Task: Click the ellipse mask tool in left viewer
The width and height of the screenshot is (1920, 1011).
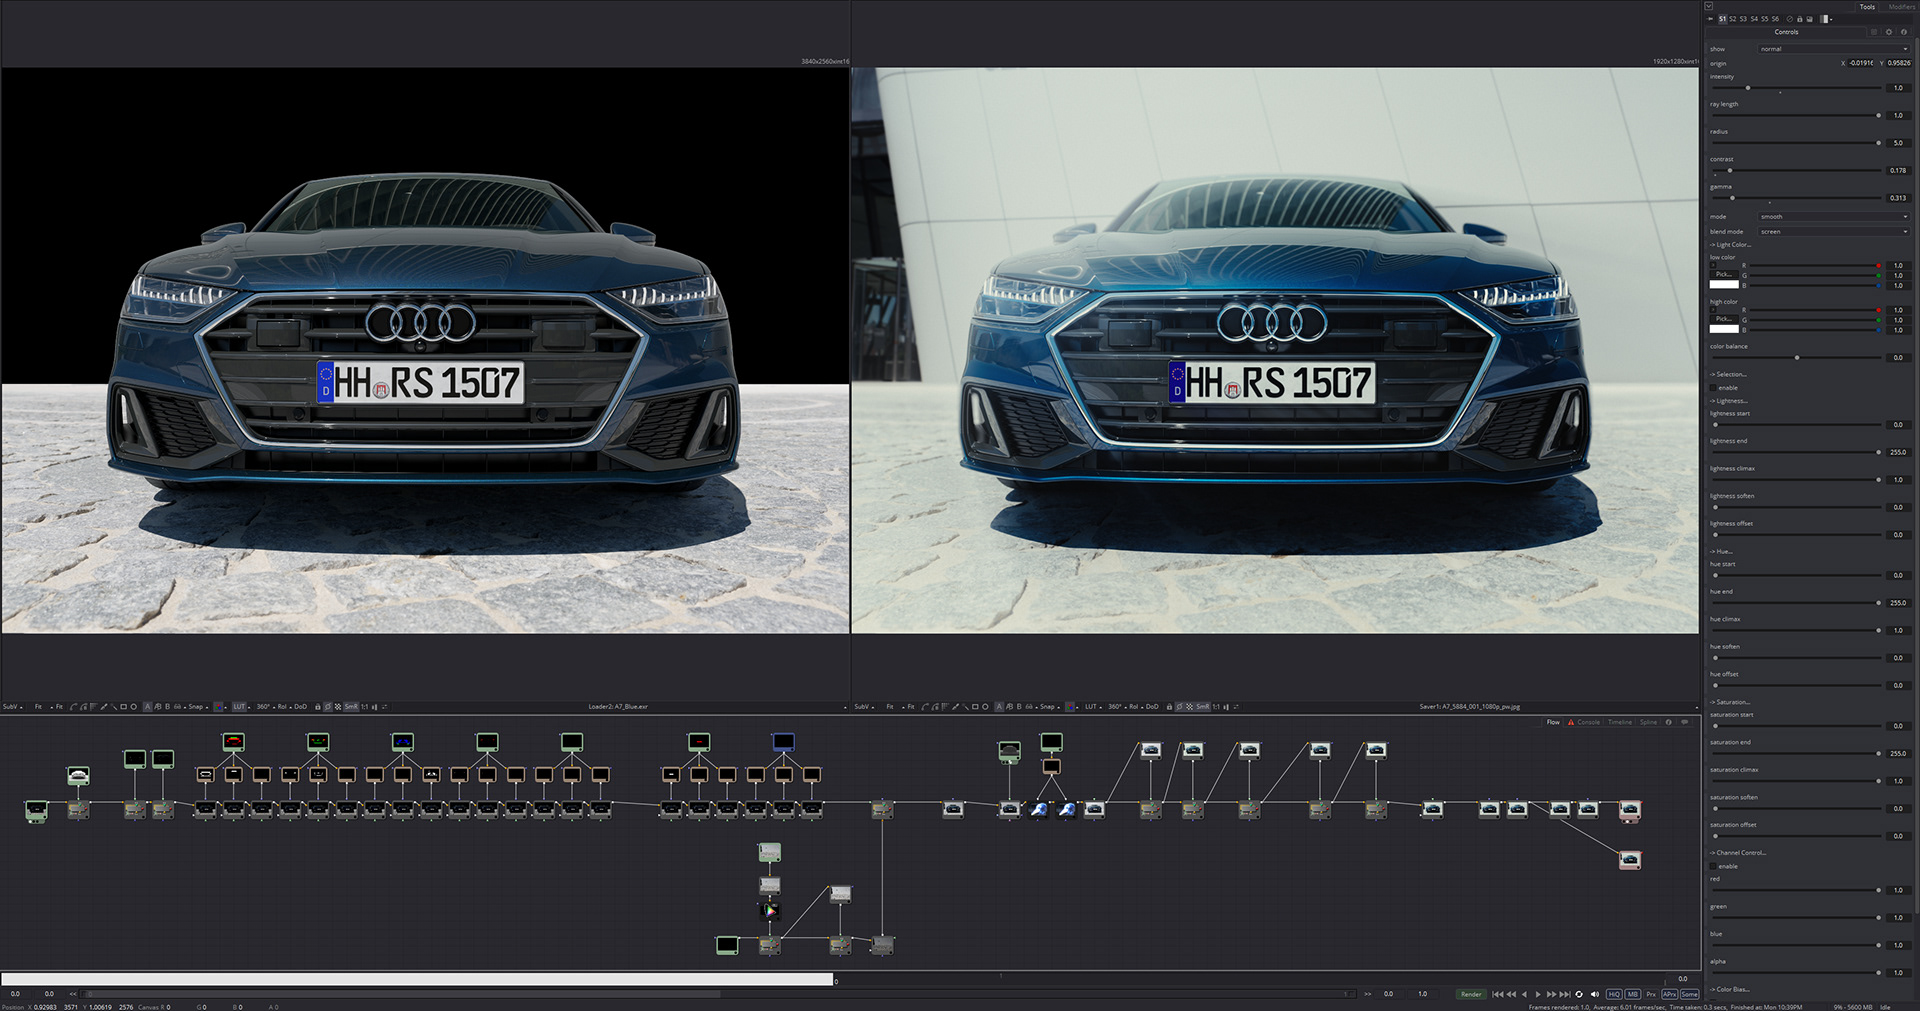Action: (134, 707)
